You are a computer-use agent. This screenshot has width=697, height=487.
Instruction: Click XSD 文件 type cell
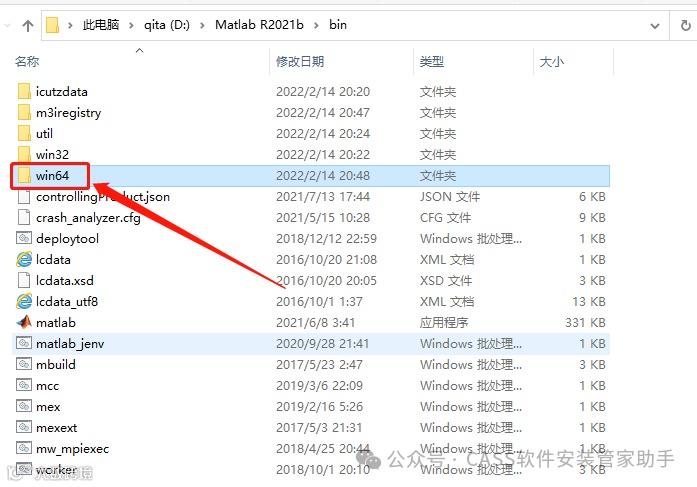tap(446, 280)
